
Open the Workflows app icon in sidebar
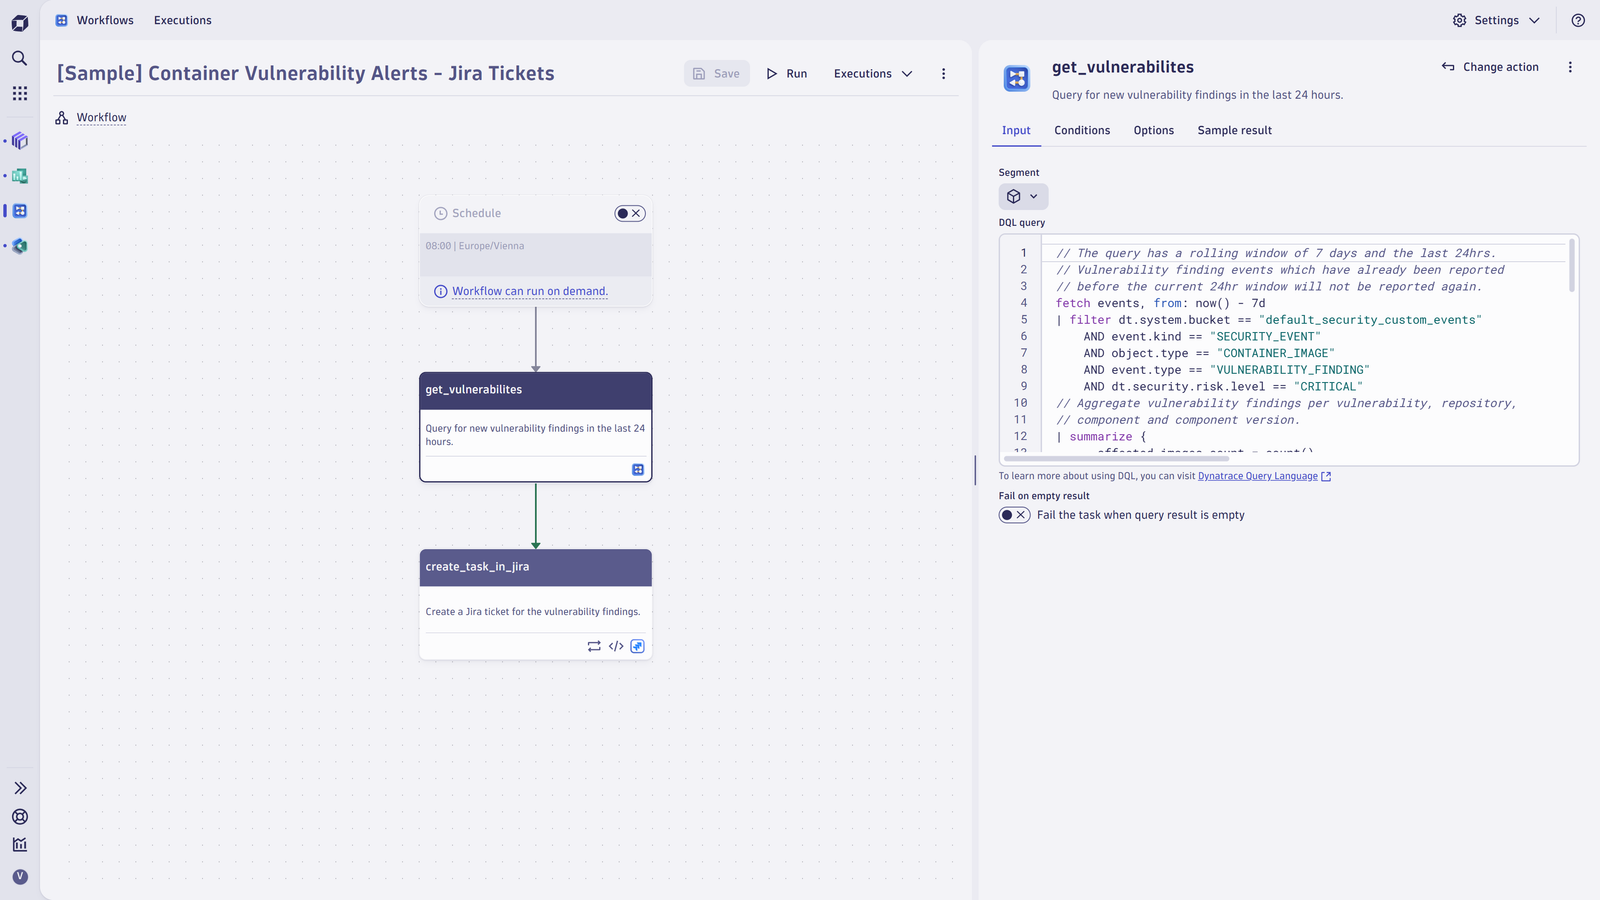point(20,211)
